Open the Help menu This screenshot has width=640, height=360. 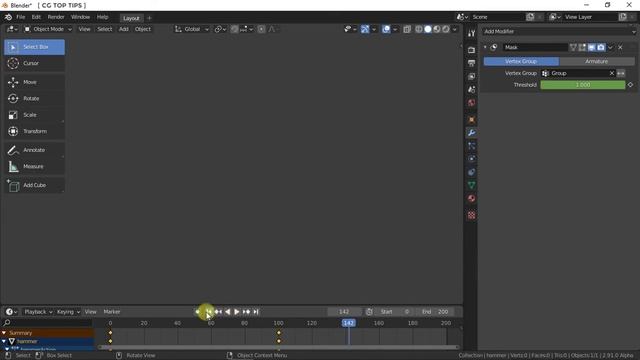point(102,17)
